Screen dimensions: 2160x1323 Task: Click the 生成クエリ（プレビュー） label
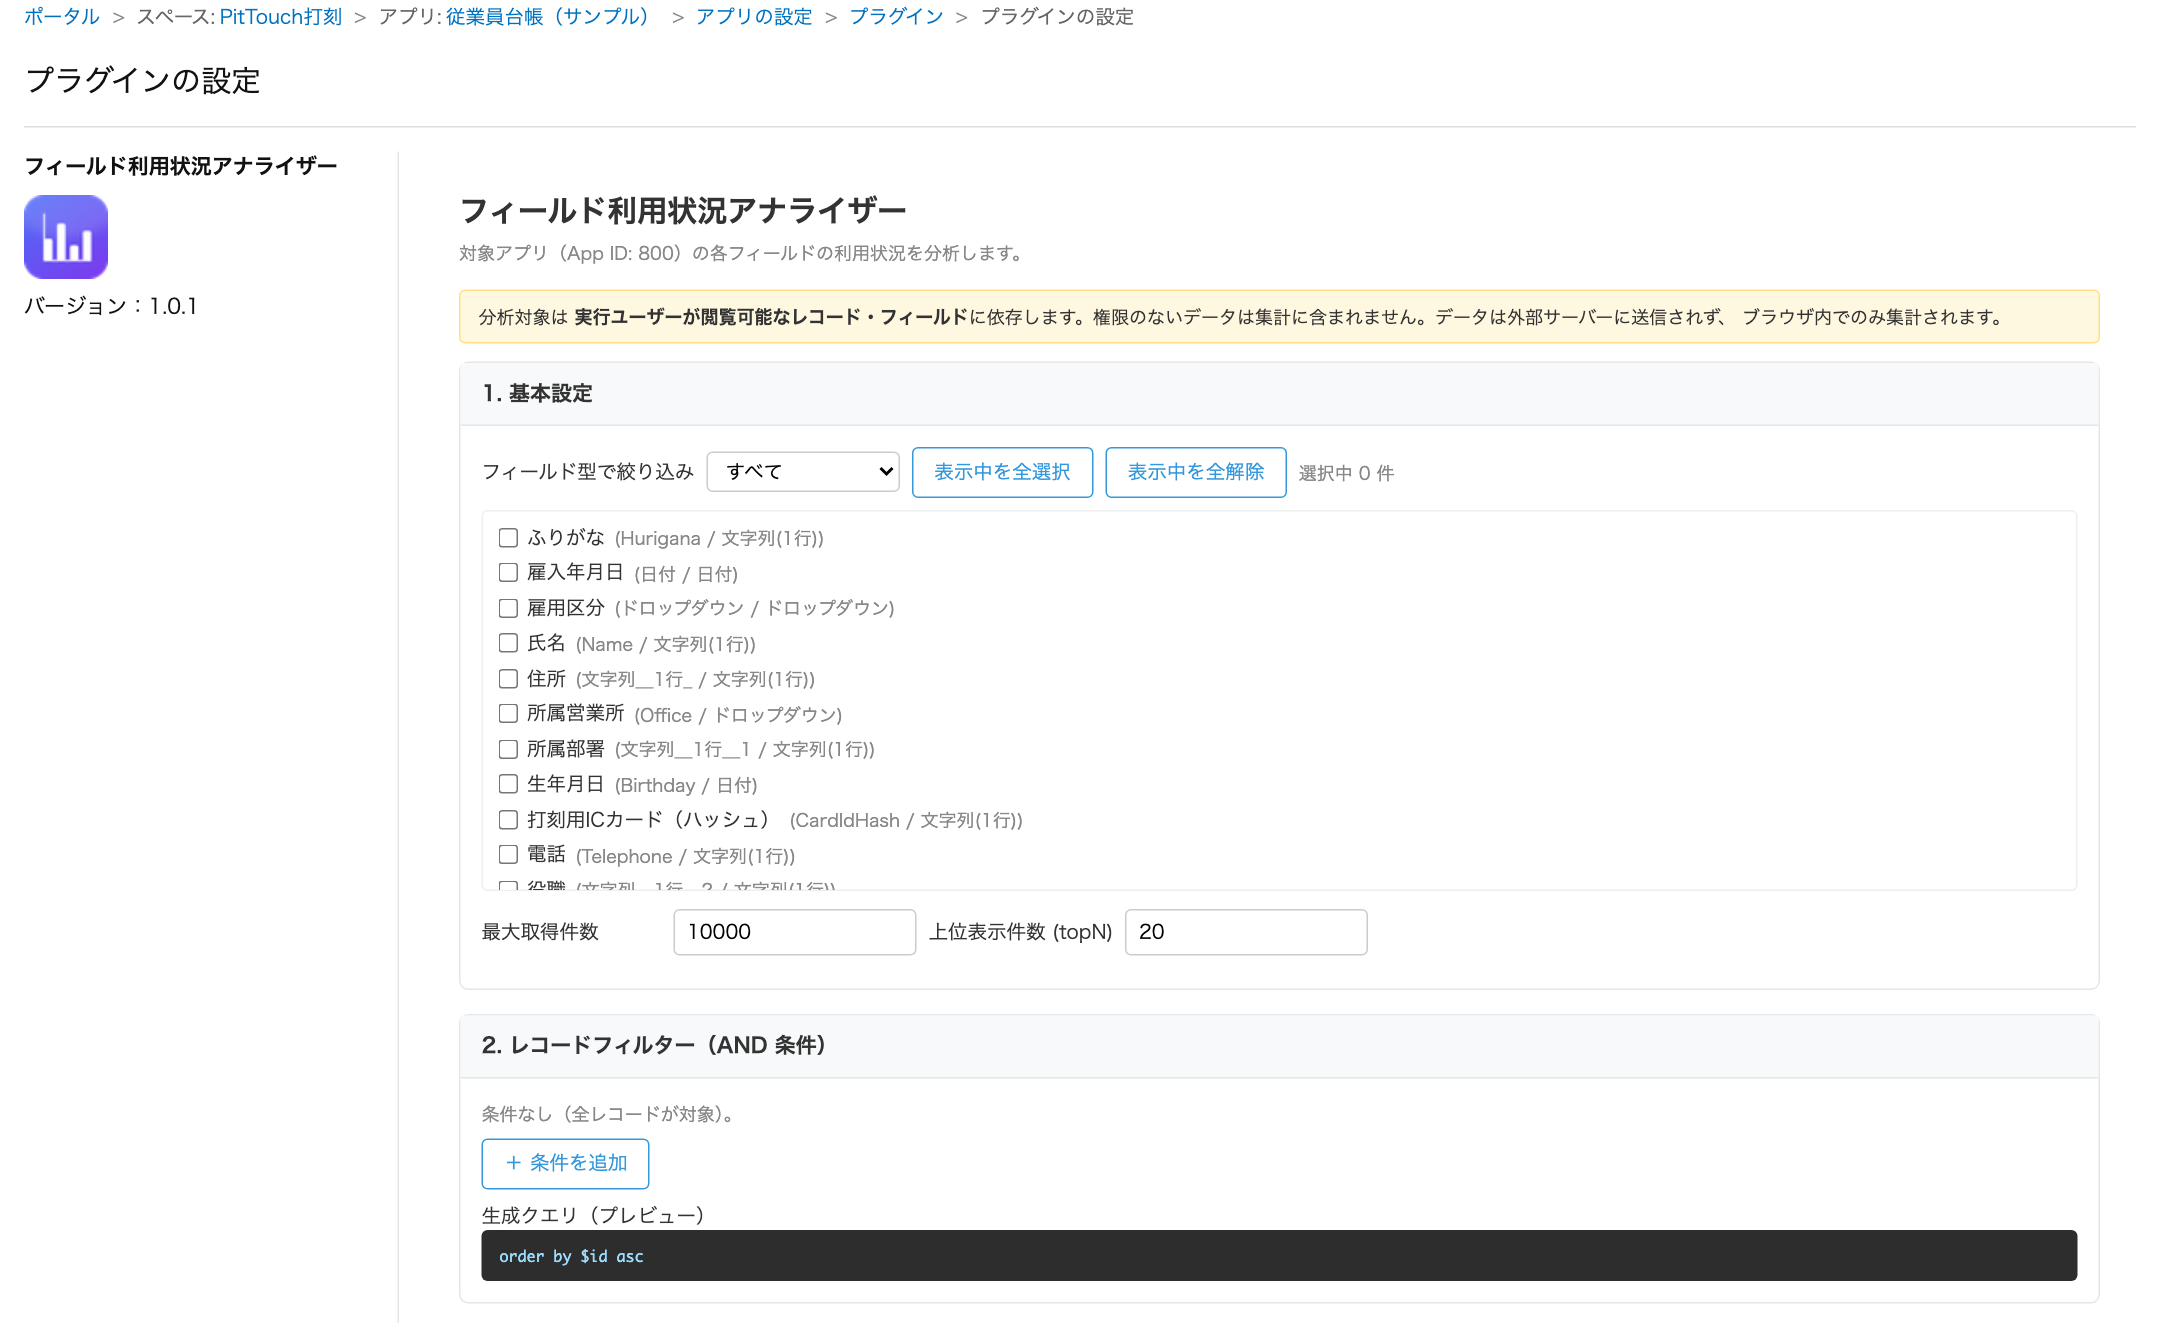[597, 1215]
